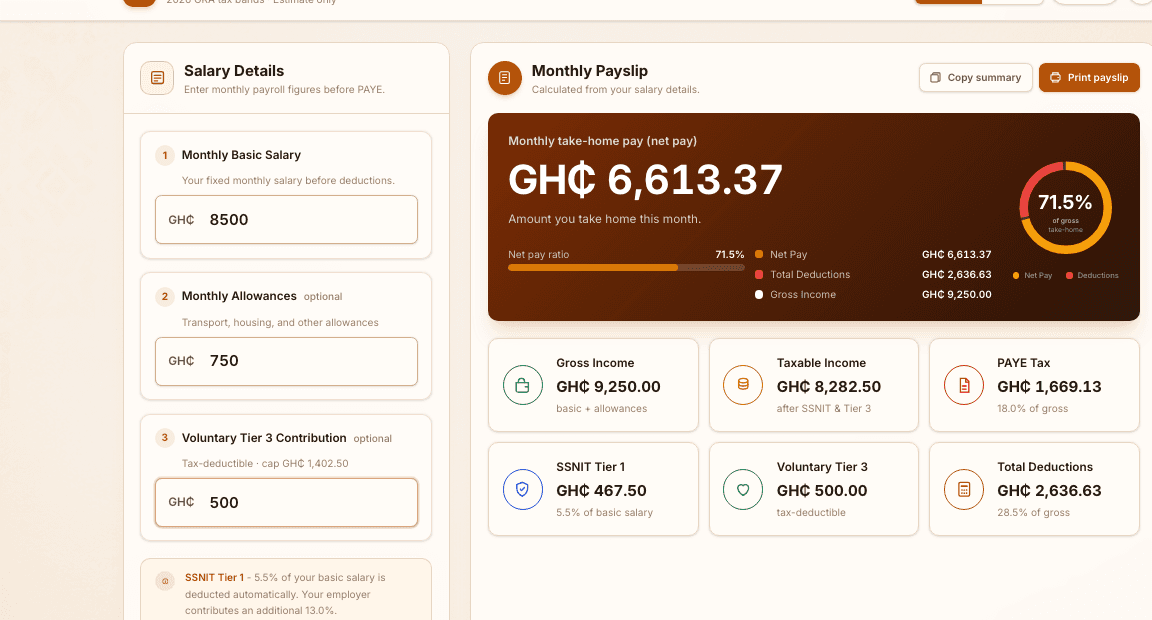Click the GH₵ 6,613.37 net pay heading
Image resolution: width=1152 pixels, height=620 pixels.
coord(645,179)
